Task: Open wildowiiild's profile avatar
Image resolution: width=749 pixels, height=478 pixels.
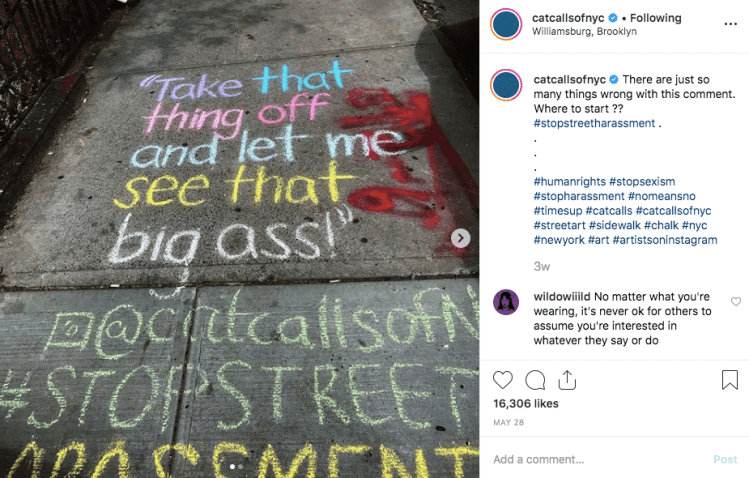Action: [506, 302]
